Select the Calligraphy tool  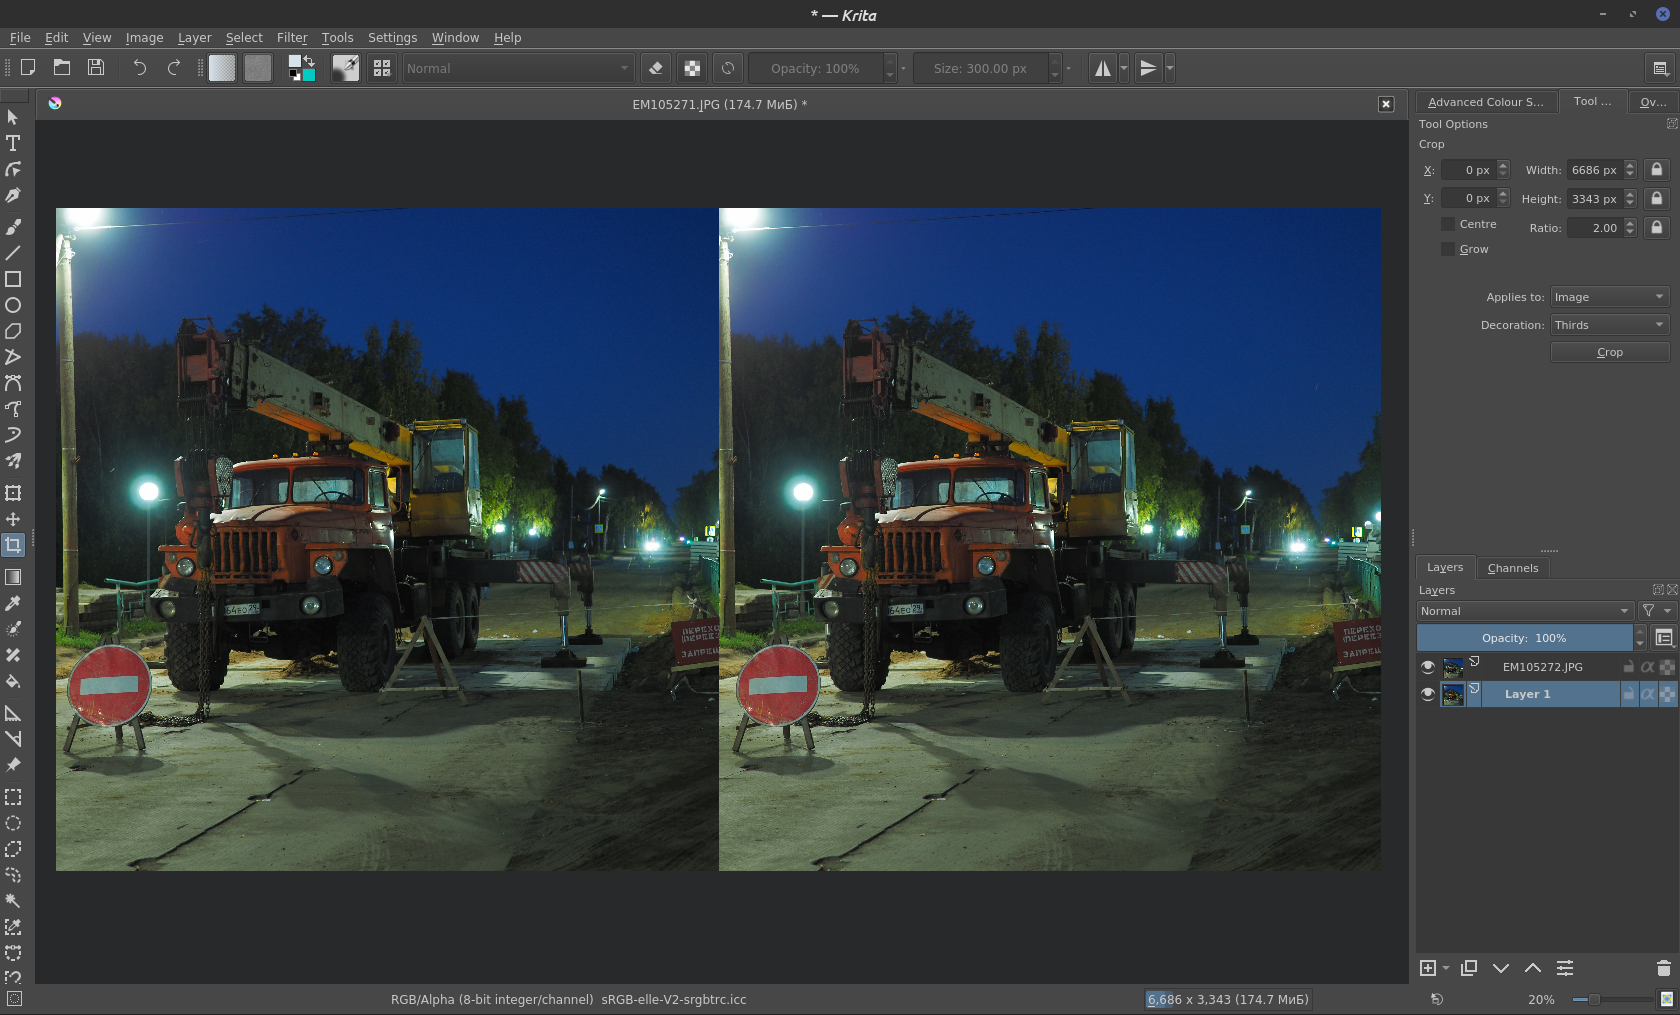(x=13, y=195)
